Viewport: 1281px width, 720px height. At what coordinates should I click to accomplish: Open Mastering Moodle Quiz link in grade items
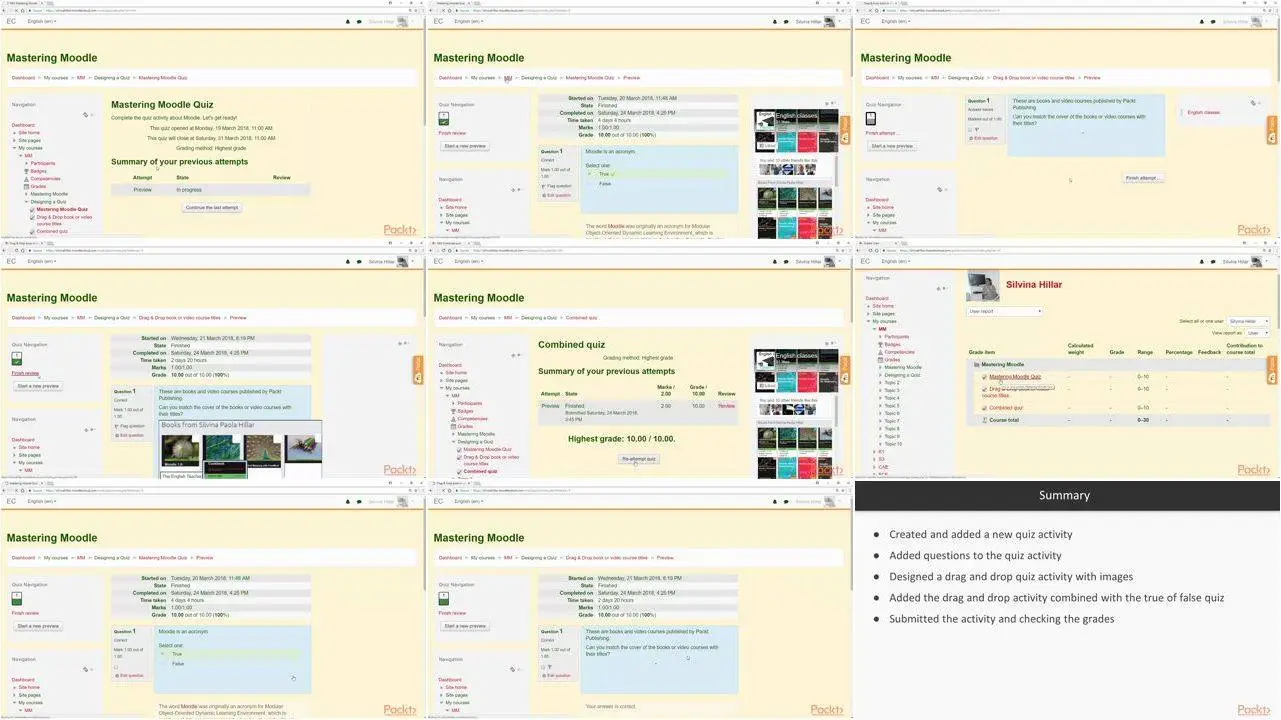[1015, 377]
